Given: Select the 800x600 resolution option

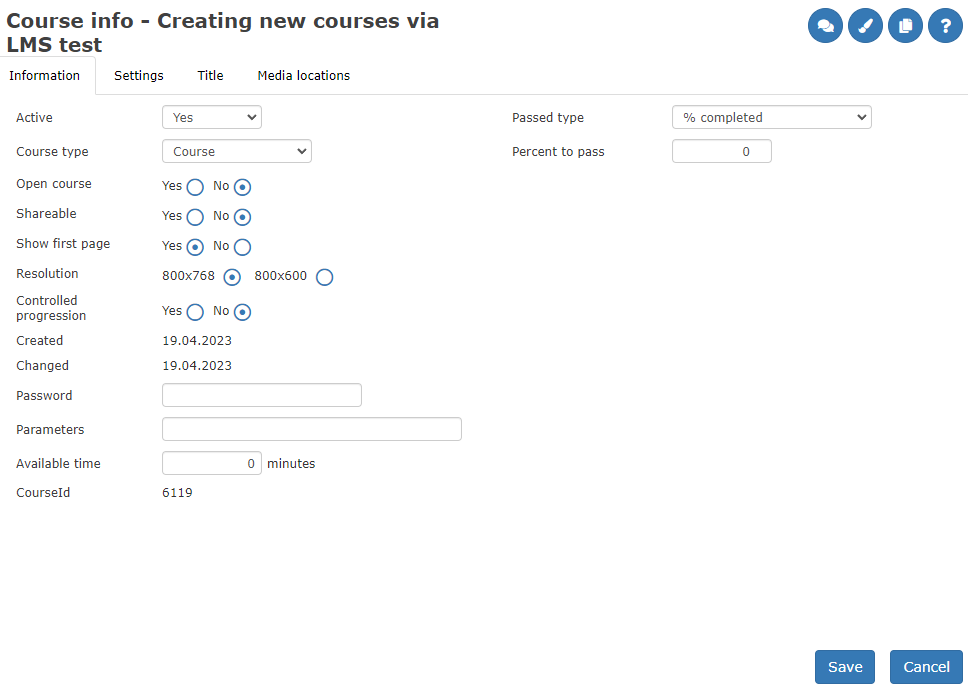Looking at the screenshot, I should (x=324, y=277).
